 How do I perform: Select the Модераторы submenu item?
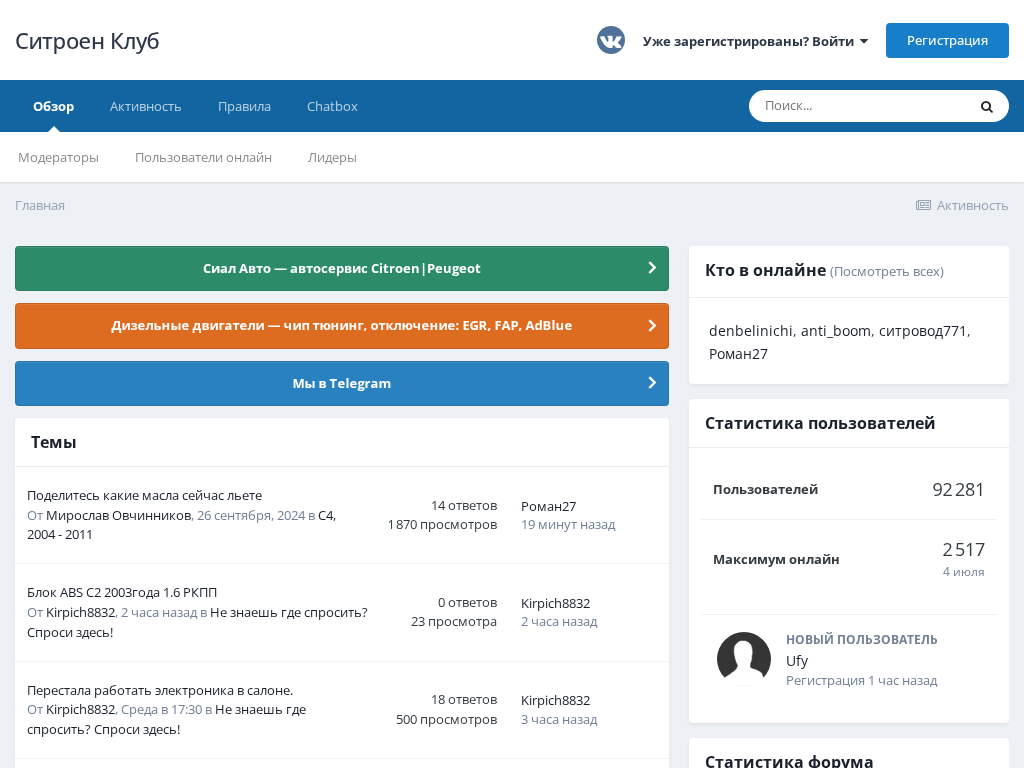(x=58, y=157)
